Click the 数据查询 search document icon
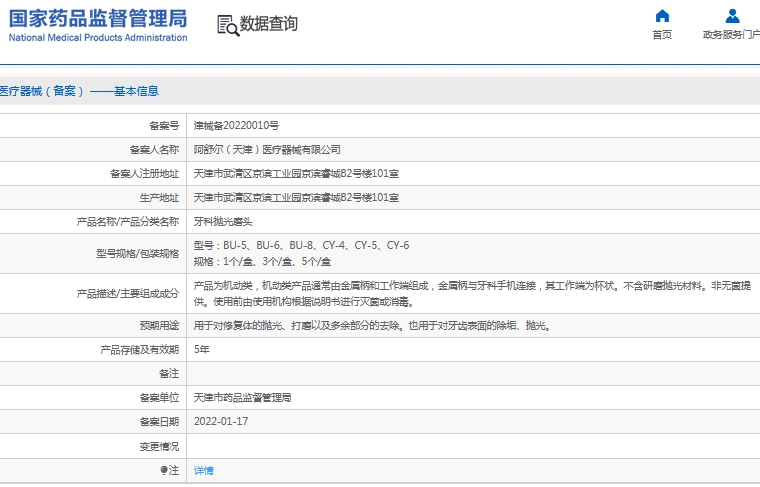Screen dimensions: 760x487 228,25
